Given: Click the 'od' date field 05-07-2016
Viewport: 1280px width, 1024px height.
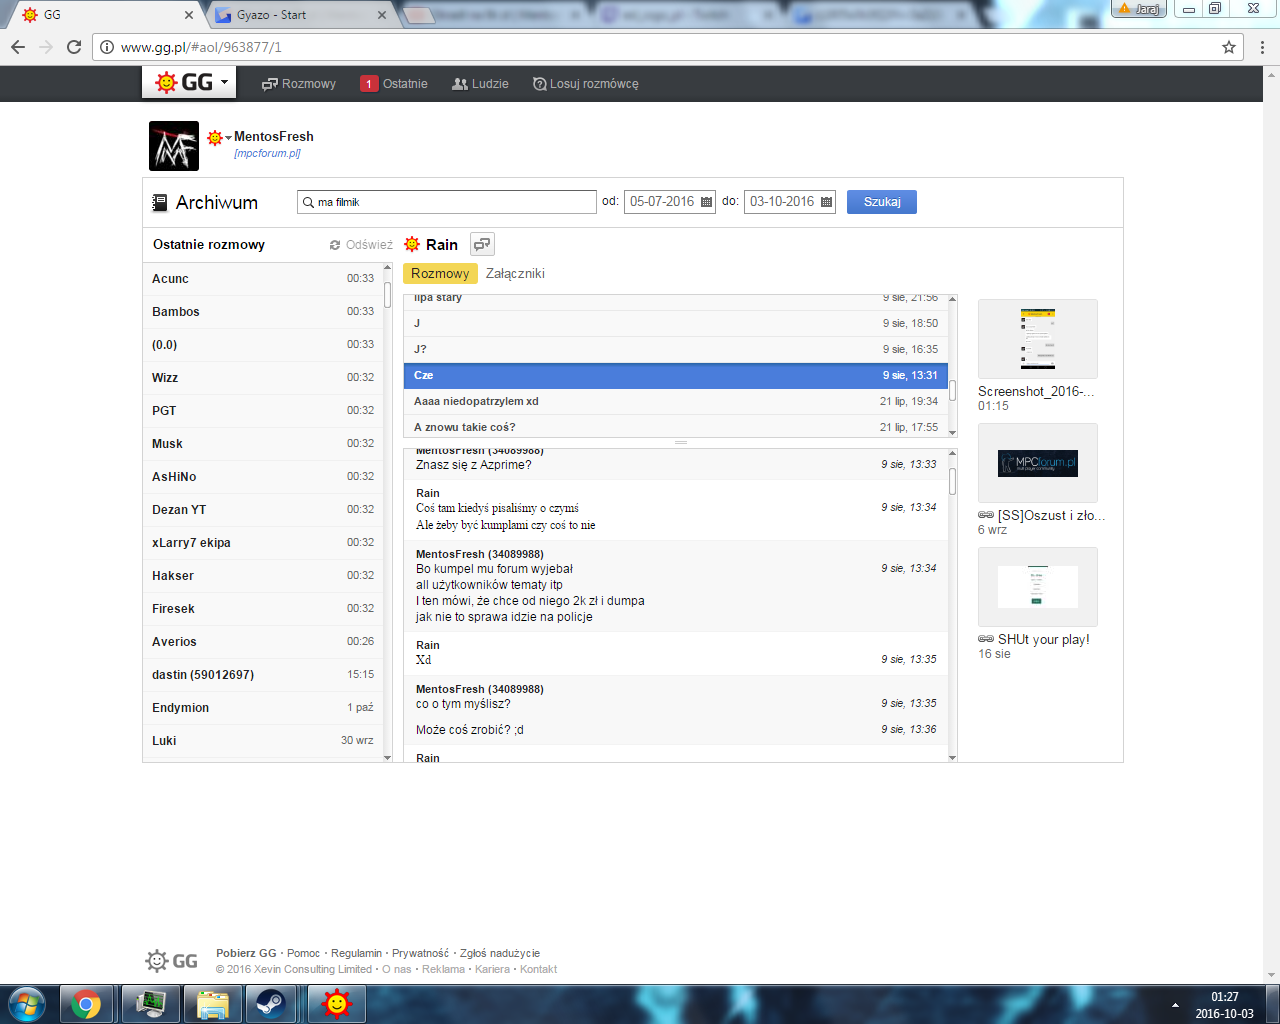Looking at the screenshot, I should click(670, 202).
